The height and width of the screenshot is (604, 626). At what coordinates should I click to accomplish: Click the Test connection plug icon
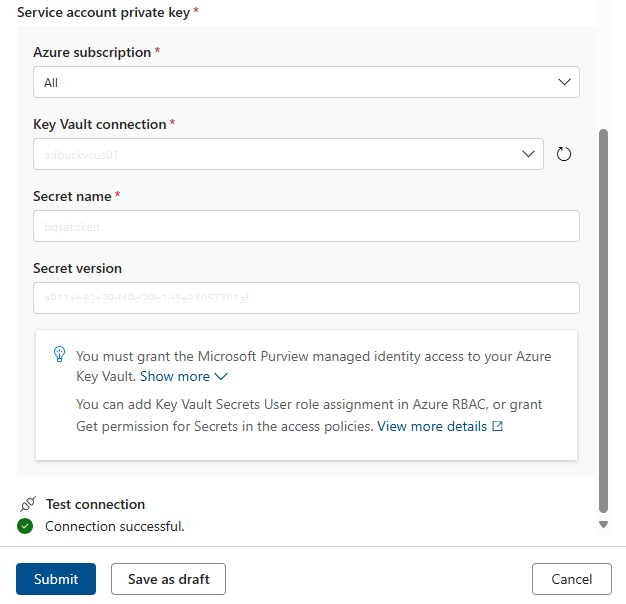[x=27, y=504]
